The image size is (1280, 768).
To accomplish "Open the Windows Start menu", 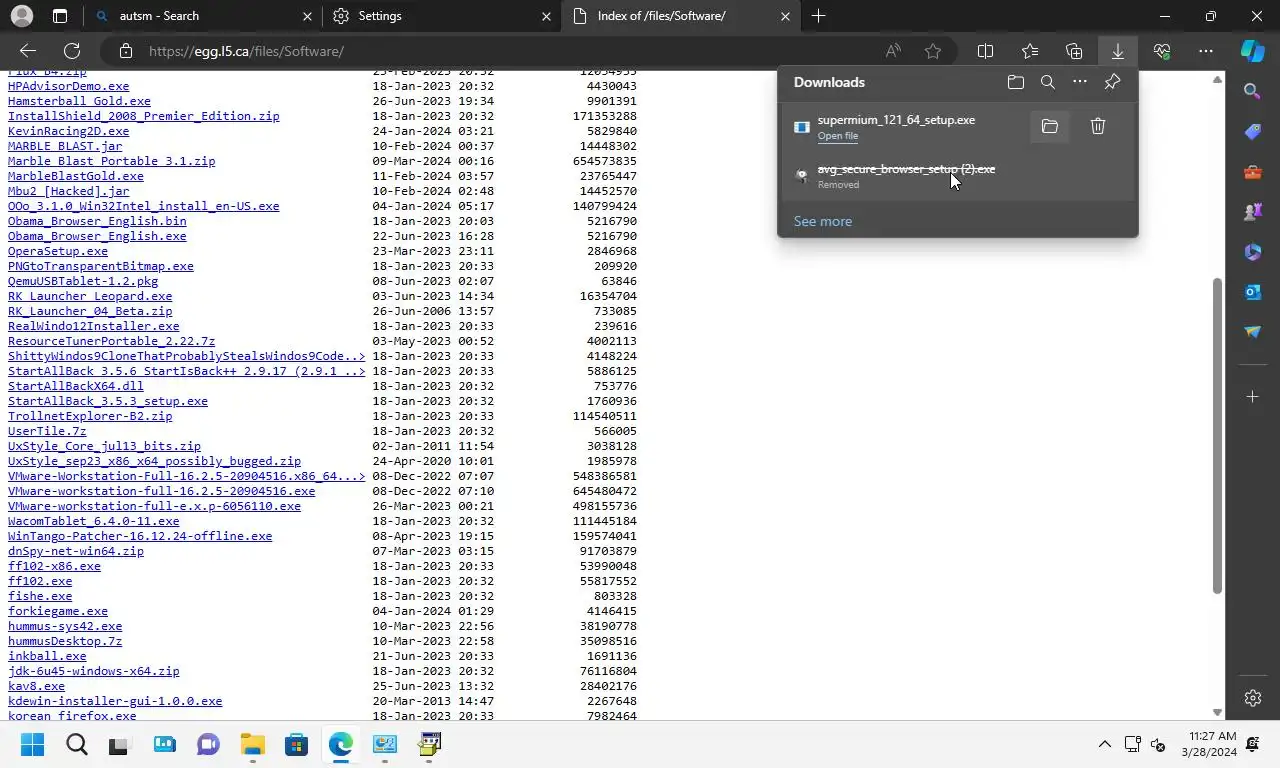I will coord(32,744).
